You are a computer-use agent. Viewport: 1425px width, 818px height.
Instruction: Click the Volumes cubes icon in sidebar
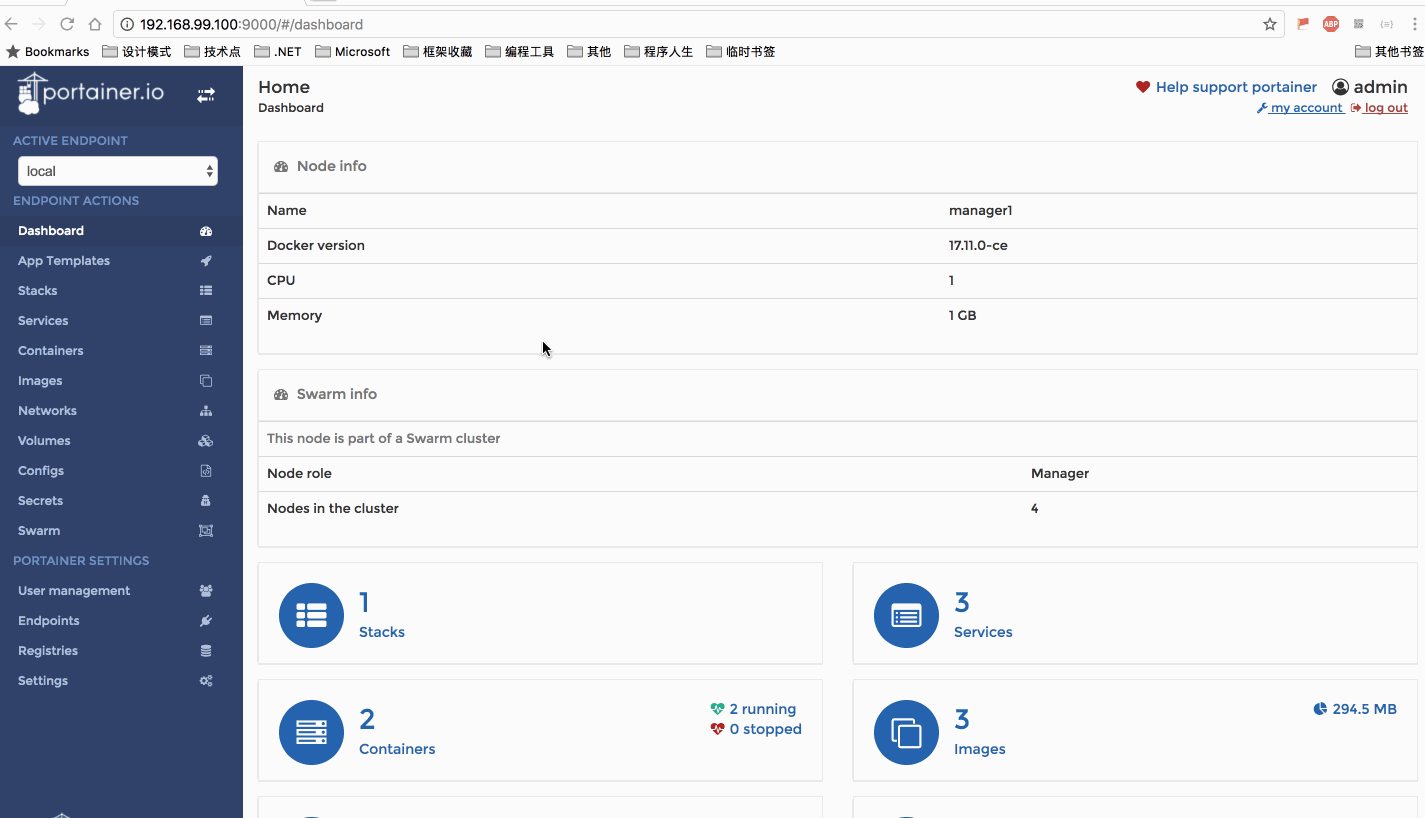pos(206,441)
